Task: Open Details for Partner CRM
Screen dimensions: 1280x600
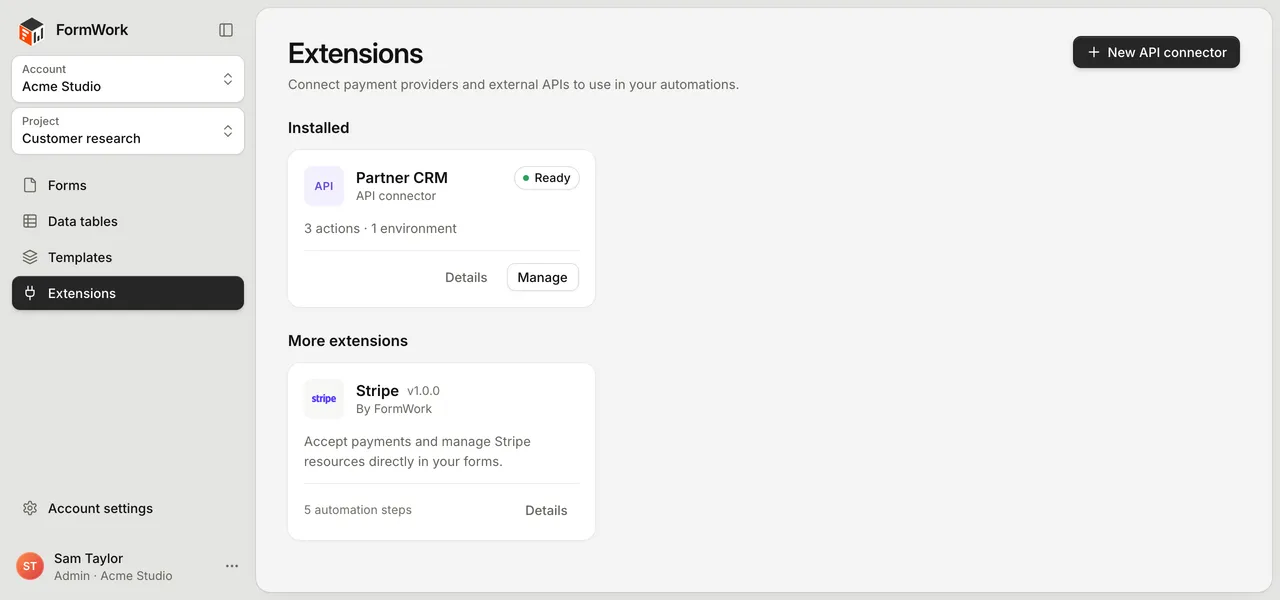Action: click(466, 277)
